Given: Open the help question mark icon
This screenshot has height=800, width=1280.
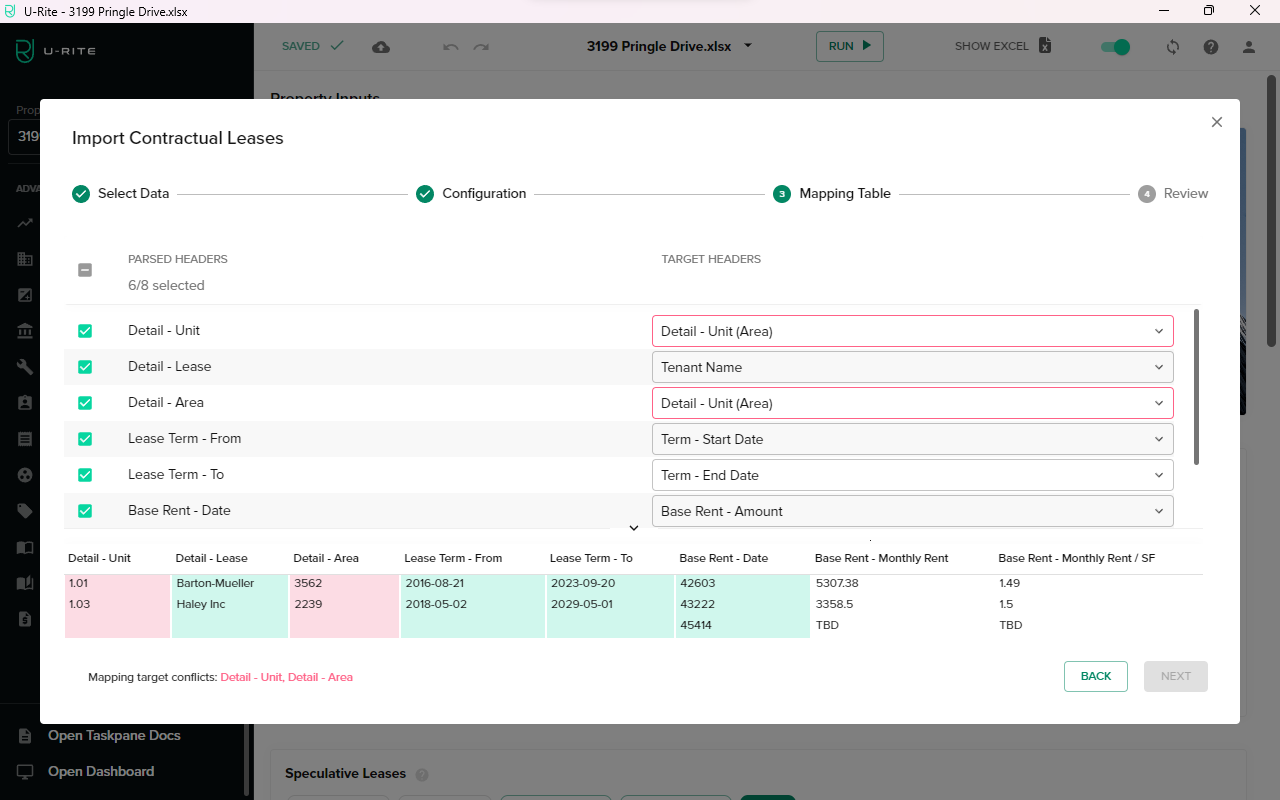Looking at the screenshot, I should pyautogui.click(x=1210, y=46).
